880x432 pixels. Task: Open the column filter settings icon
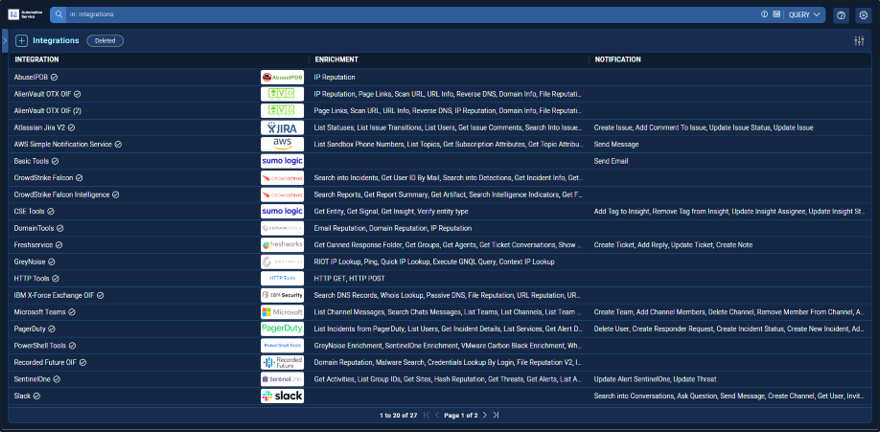click(859, 41)
